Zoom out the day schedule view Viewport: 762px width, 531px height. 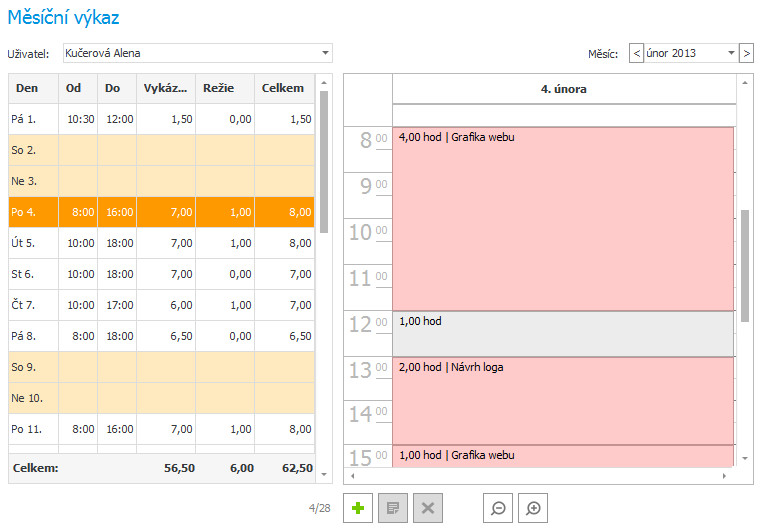(498, 508)
